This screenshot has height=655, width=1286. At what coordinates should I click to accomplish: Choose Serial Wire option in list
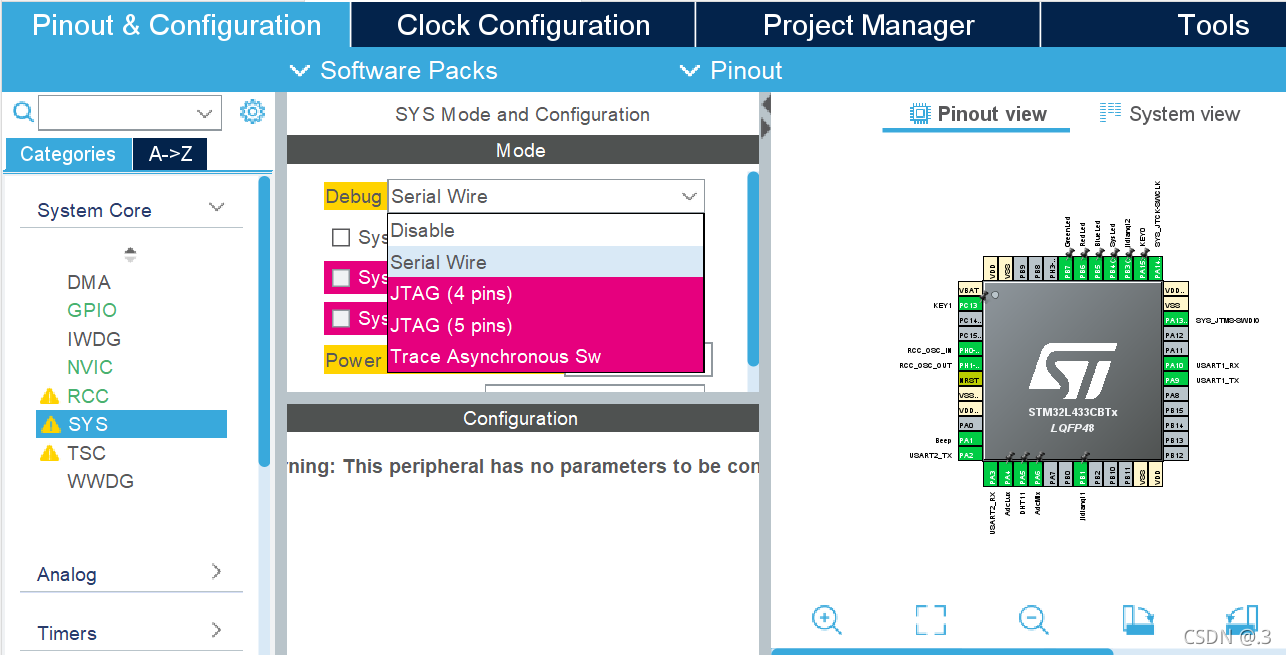coord(546,262)
